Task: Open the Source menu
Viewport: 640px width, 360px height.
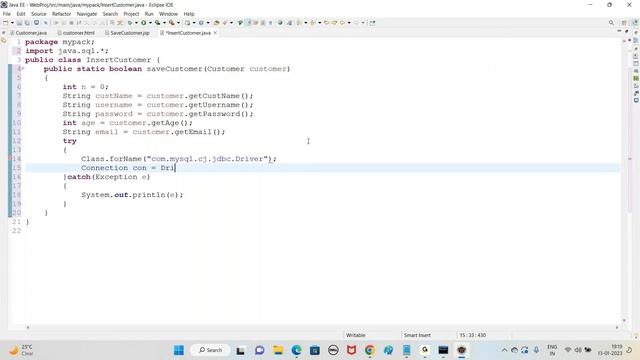Action: click(x=39, y=14)
